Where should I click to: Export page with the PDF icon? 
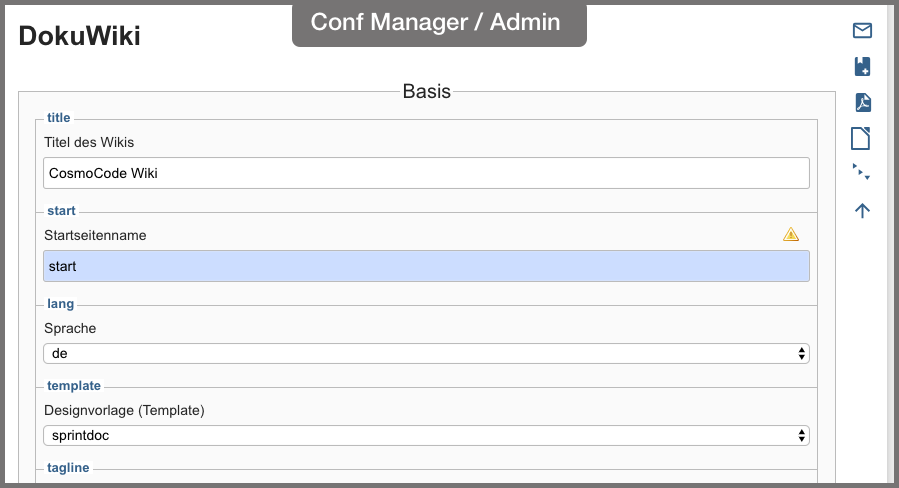[x=862, y=102]
